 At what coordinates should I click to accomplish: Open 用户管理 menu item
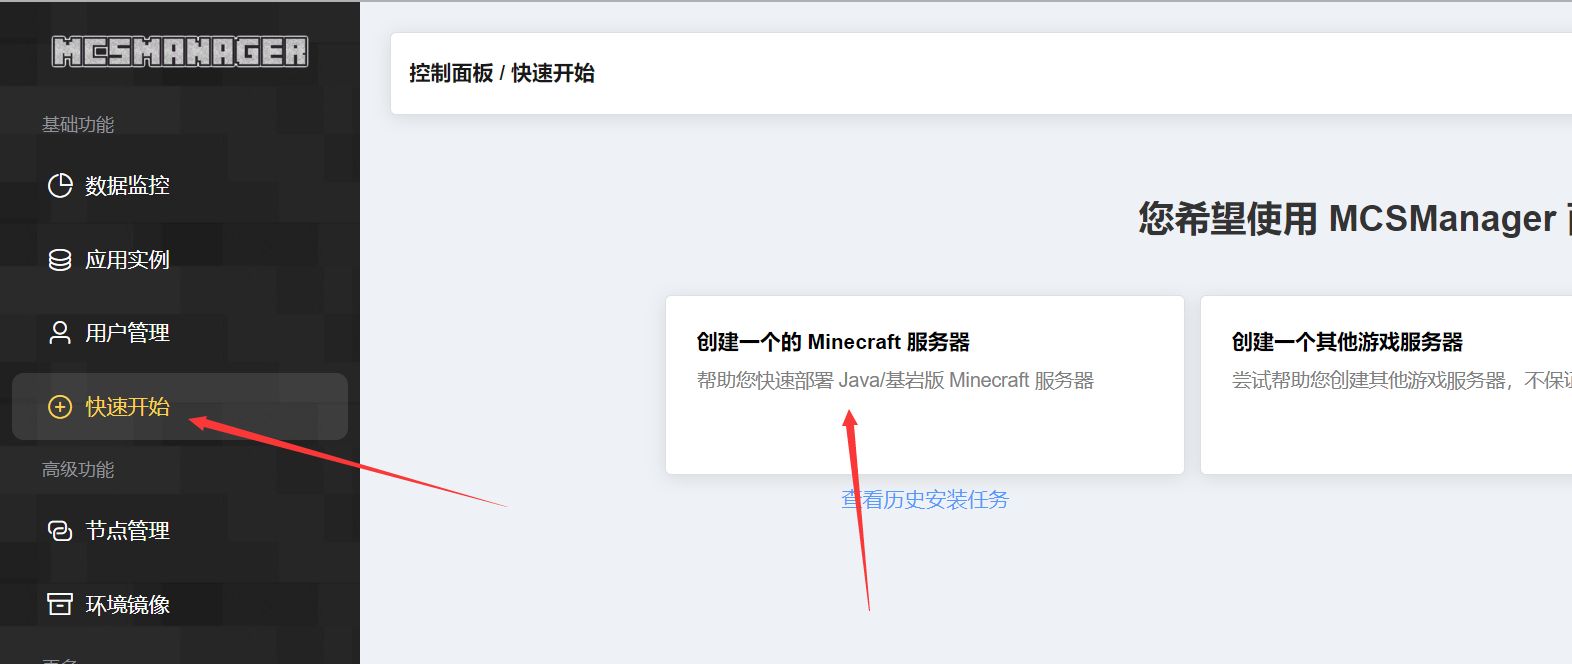(180, 333)
